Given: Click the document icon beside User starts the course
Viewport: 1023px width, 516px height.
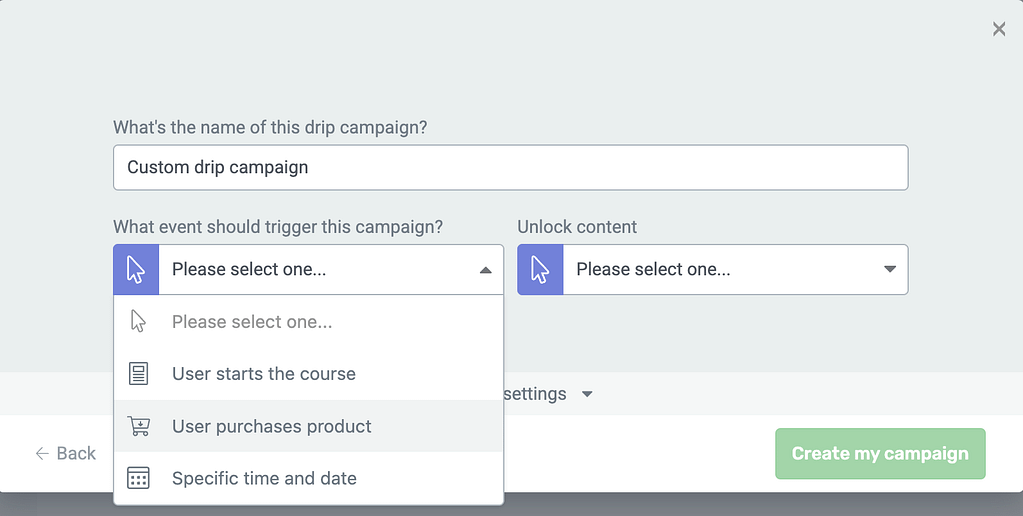Looking at the screenshot, I should point(138,374).
